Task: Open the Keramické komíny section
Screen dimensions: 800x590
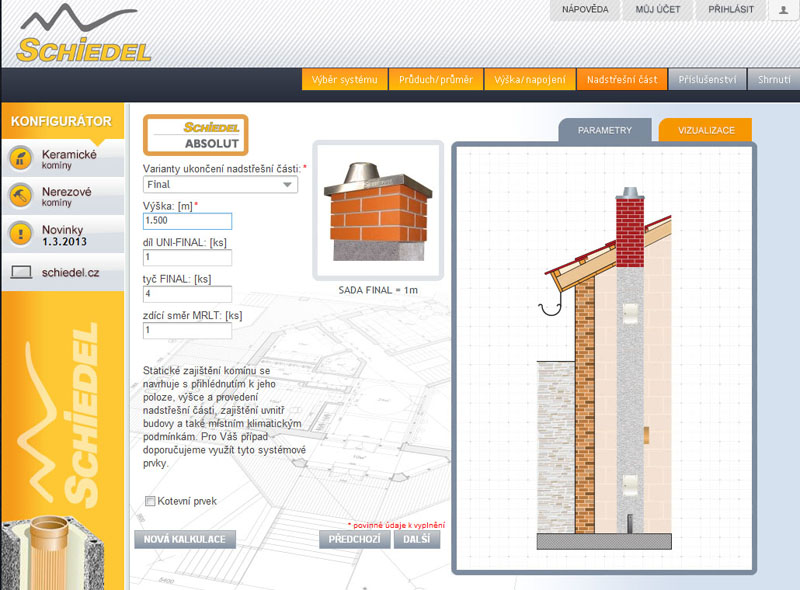Action: pyautogui.click(x=63, y=158)
